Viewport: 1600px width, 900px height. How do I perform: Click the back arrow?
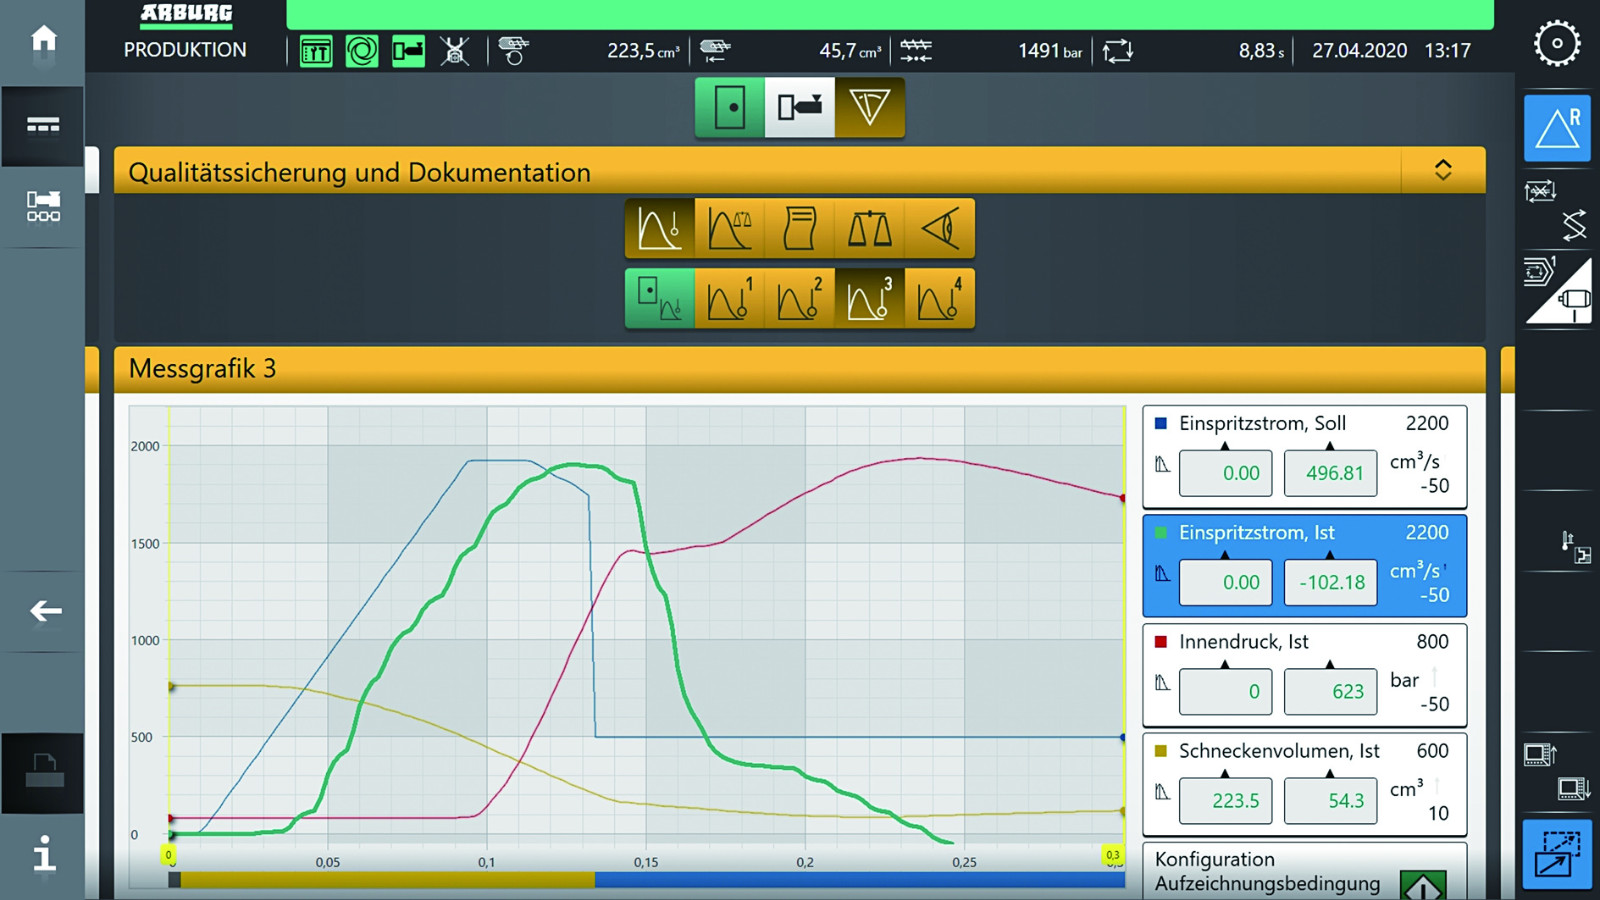tap(45, 610)
